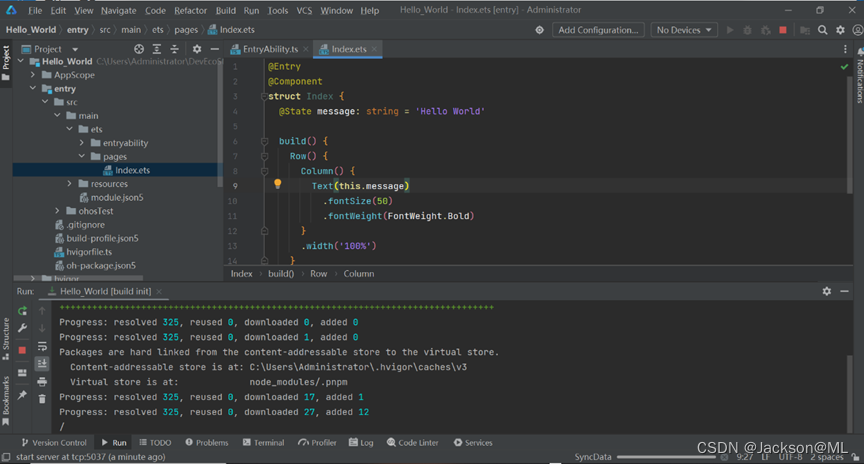Open Project panel gear options
This screenshot has height=464, width=864.
[x=196, y=49]
